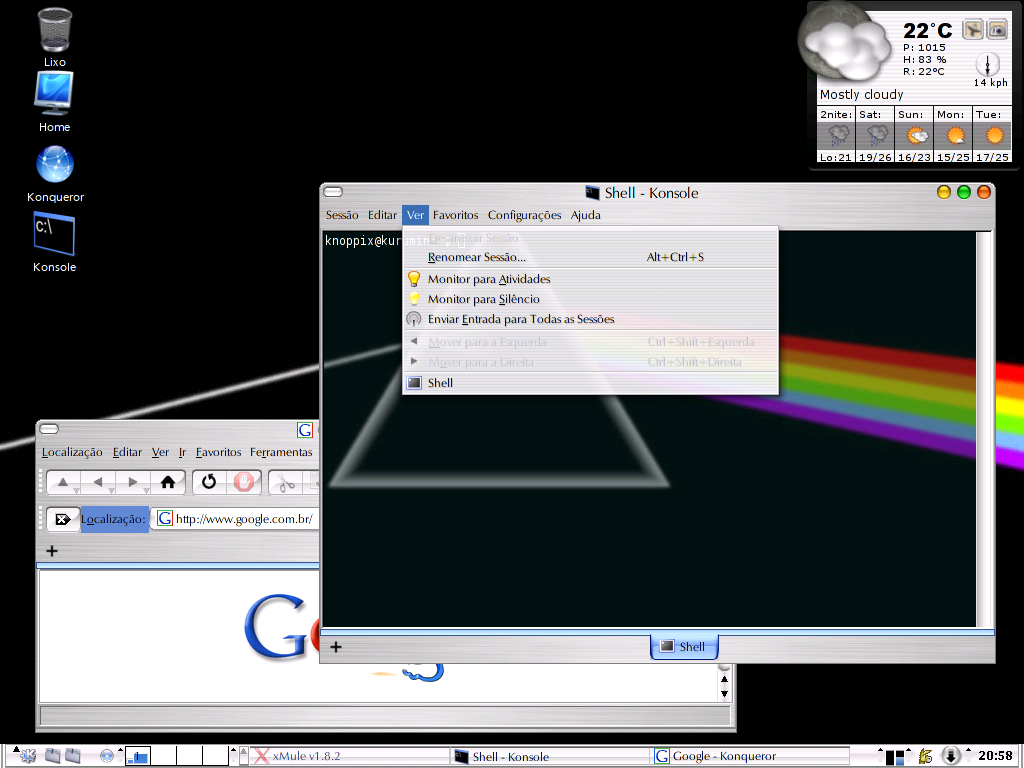Screen dimensions: 1024x768
Task: Click the Mostly cloudy weather text
Action: pyautogui.click(x=861, y=95)
